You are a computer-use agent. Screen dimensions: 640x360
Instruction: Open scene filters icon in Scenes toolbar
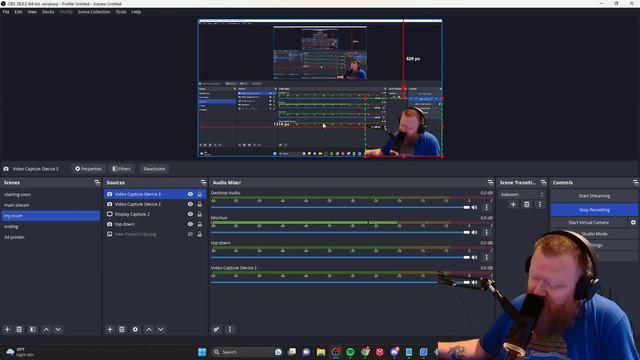(x=33, y=329)
